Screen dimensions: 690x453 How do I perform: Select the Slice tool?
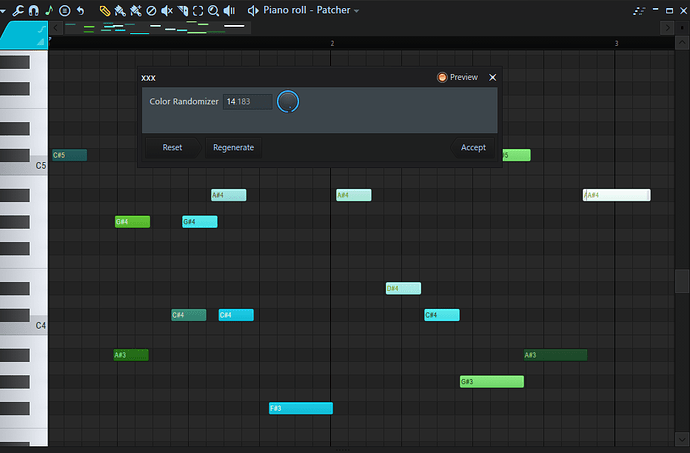coord(183,10)
